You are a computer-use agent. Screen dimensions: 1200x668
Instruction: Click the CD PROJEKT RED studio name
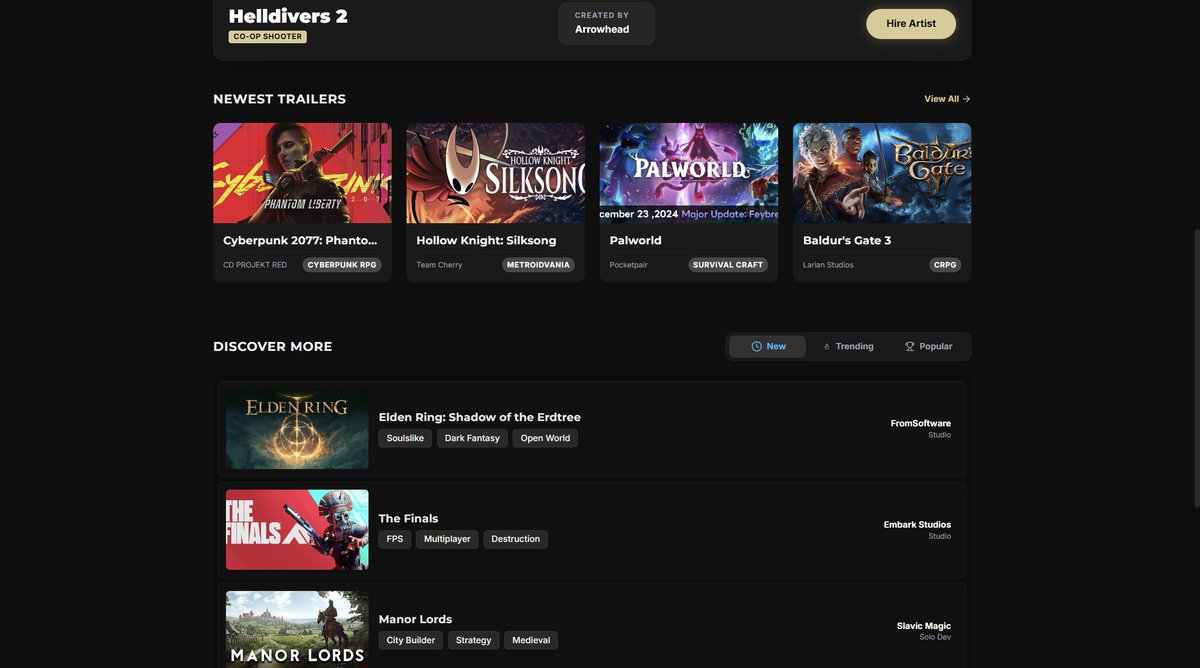[255, 265]
